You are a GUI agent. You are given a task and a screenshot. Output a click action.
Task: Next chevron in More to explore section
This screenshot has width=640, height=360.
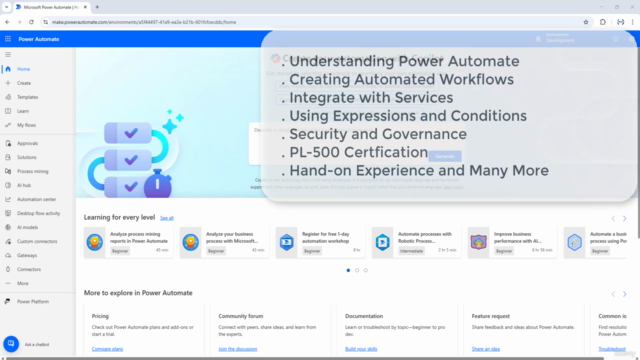624,294
